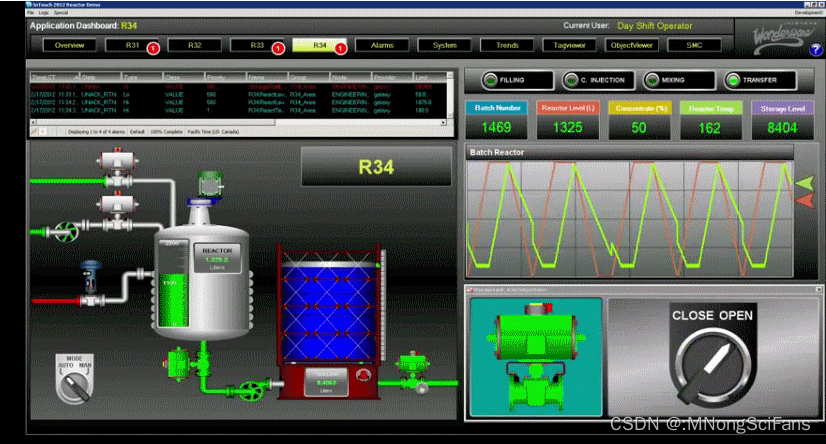
Task: Open the System tab
Action: [x=445, y=45]
